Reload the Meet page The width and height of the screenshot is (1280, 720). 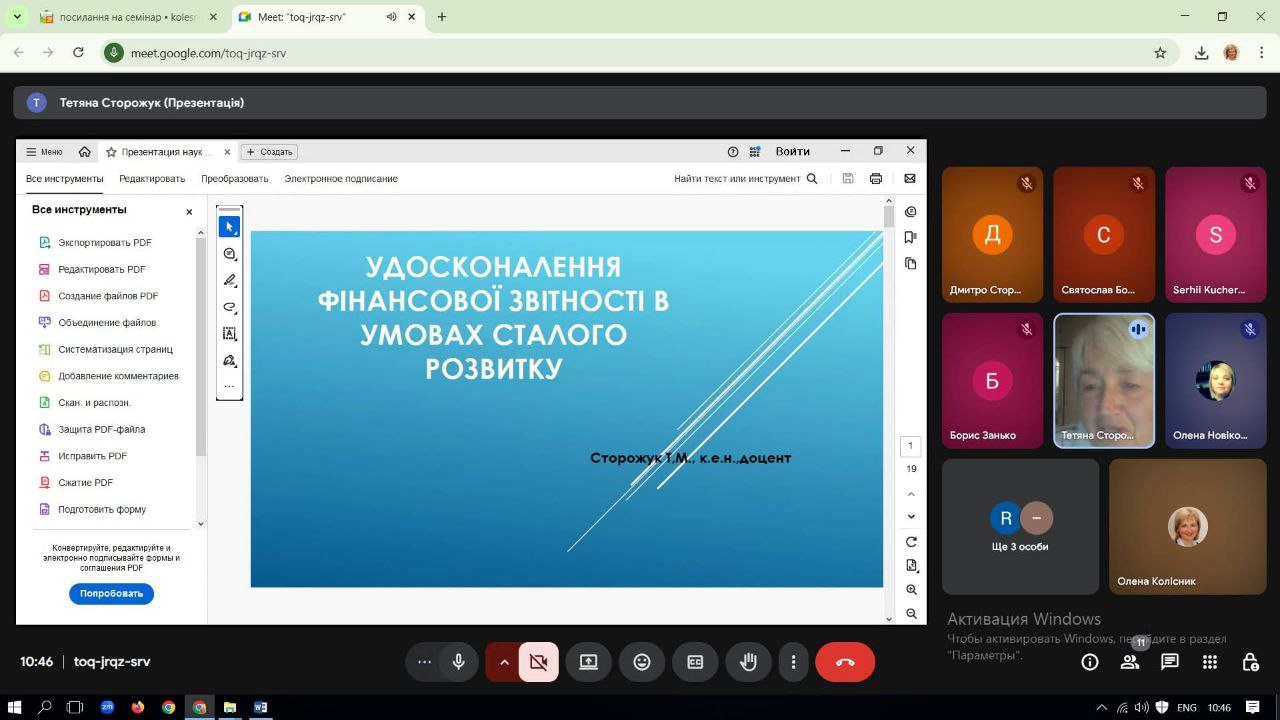[x=78, y=53]
